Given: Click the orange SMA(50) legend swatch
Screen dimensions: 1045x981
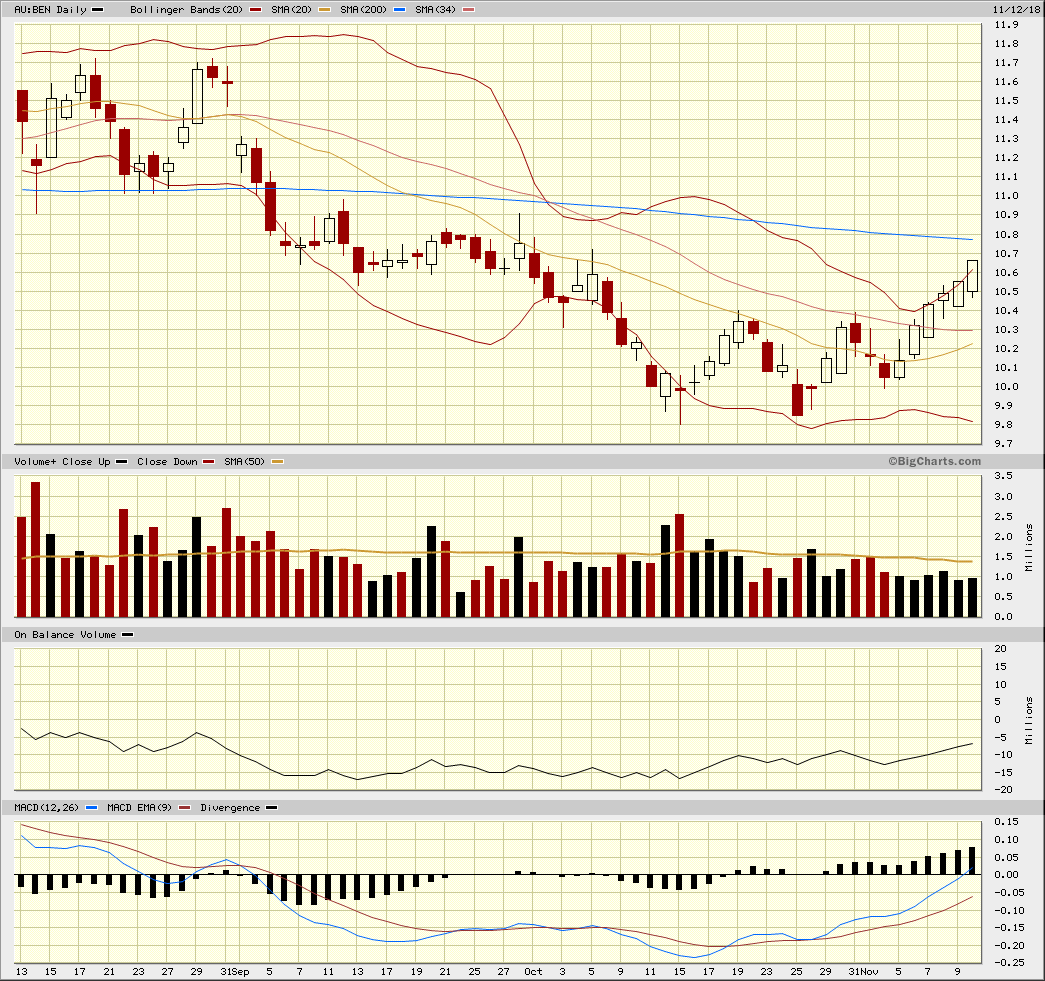Looking at the screenshot, I should point(277,462).
